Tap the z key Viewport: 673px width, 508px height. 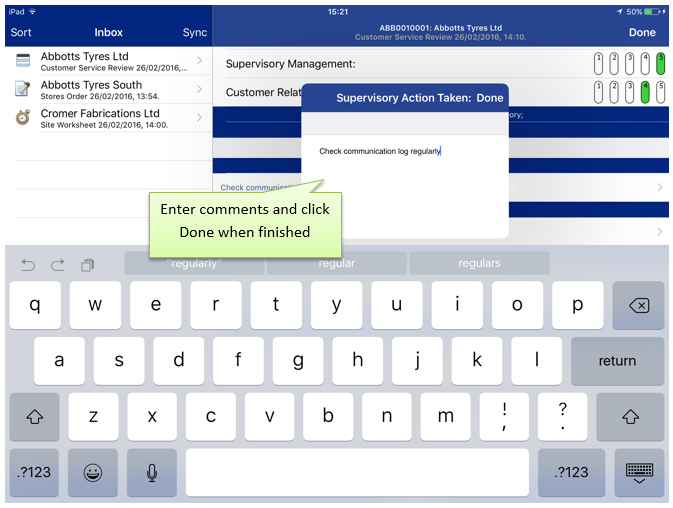93,417
